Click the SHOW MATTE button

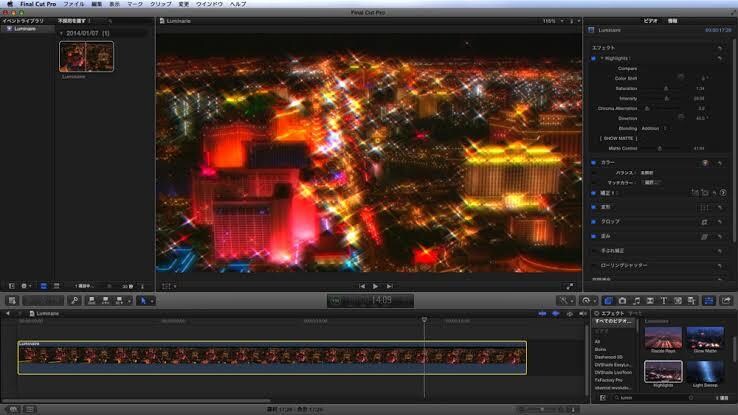[x=618, y=138]
